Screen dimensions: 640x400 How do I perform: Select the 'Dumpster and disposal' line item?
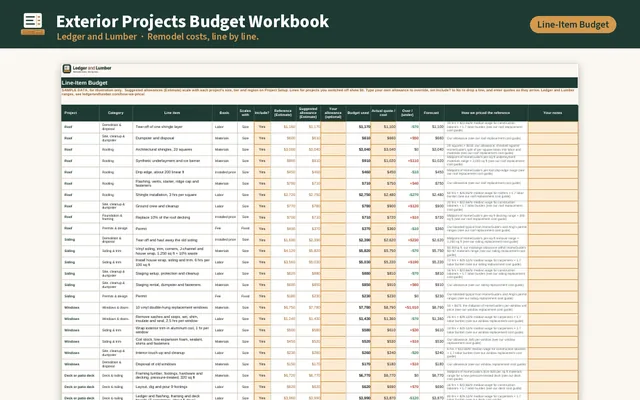pos(172,138)
